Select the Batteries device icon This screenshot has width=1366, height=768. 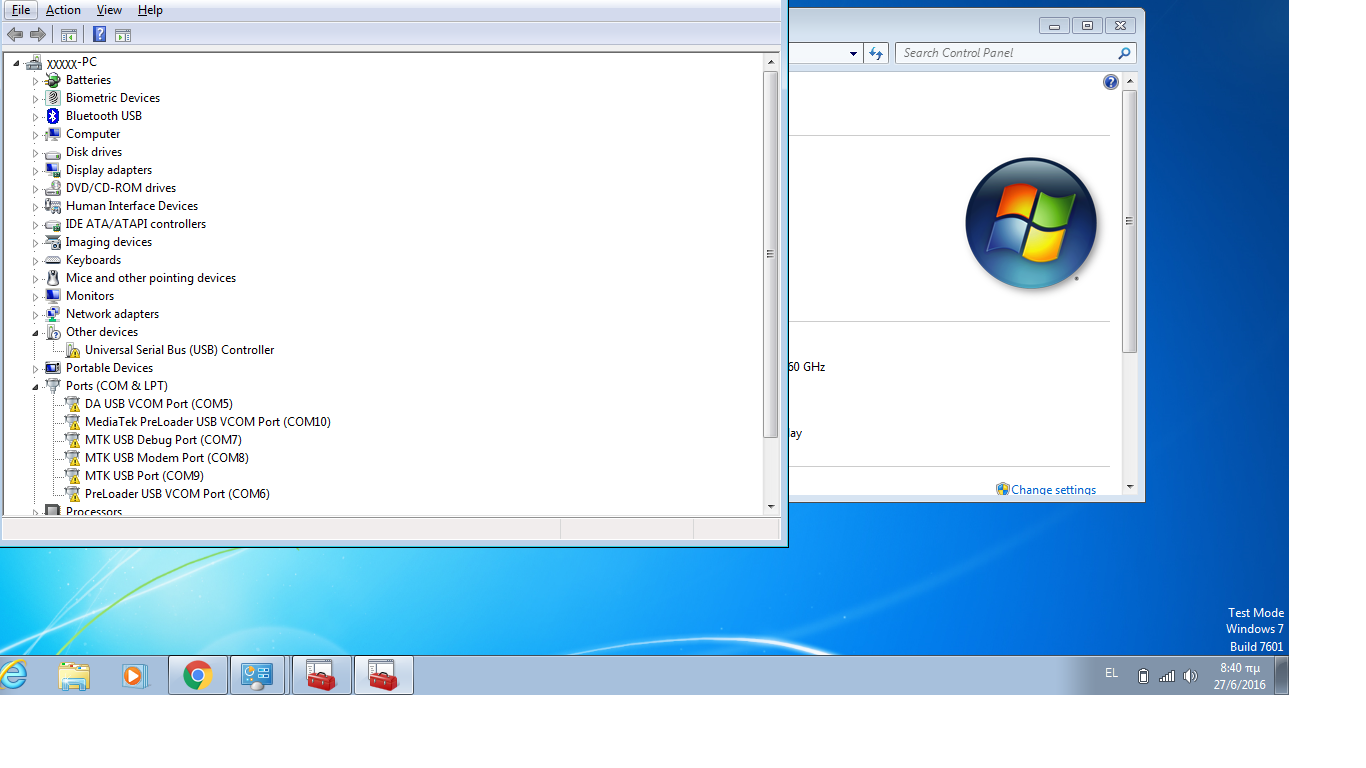click(53, 80)
